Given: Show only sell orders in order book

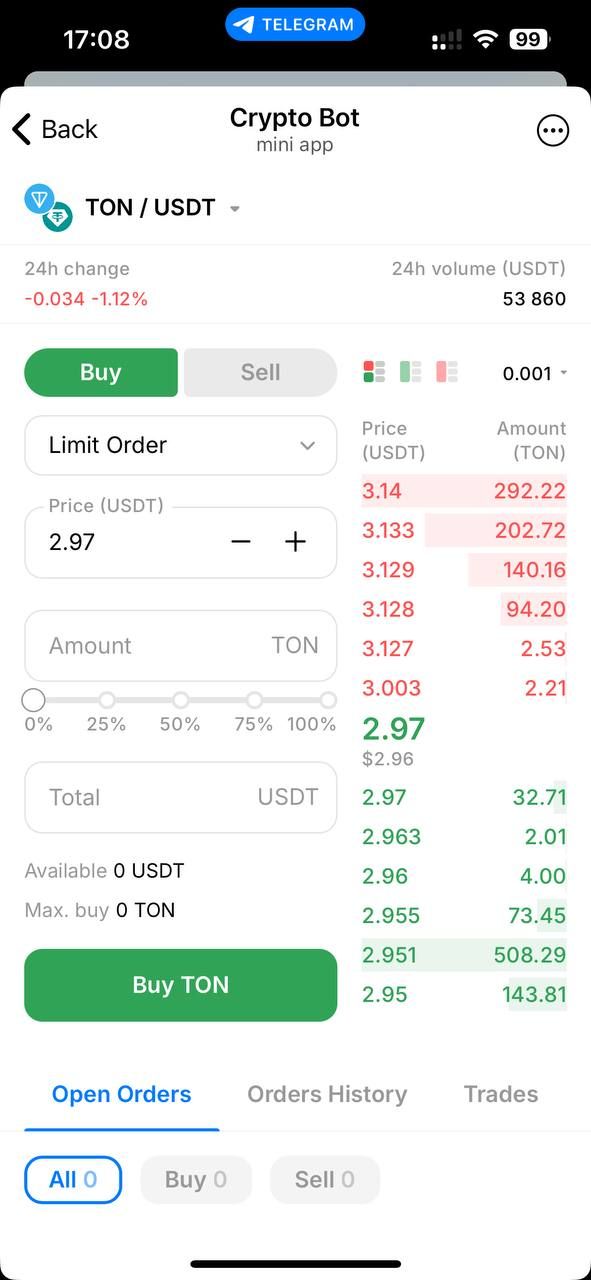Looking at the screenshot, I should (x=447, y=372).
